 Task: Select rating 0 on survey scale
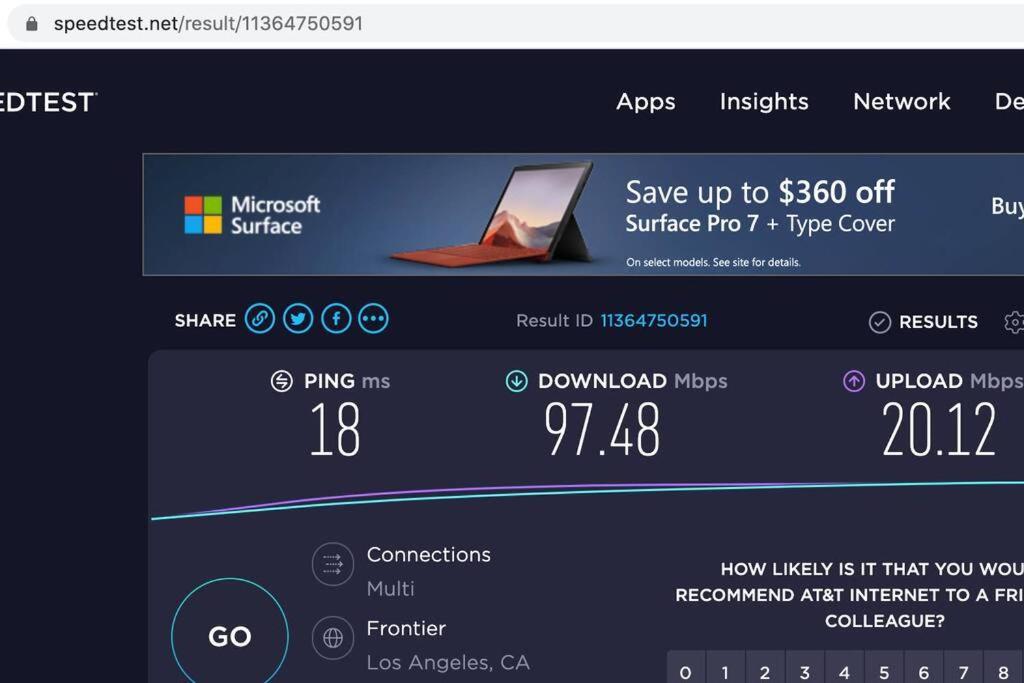point(686,672)
